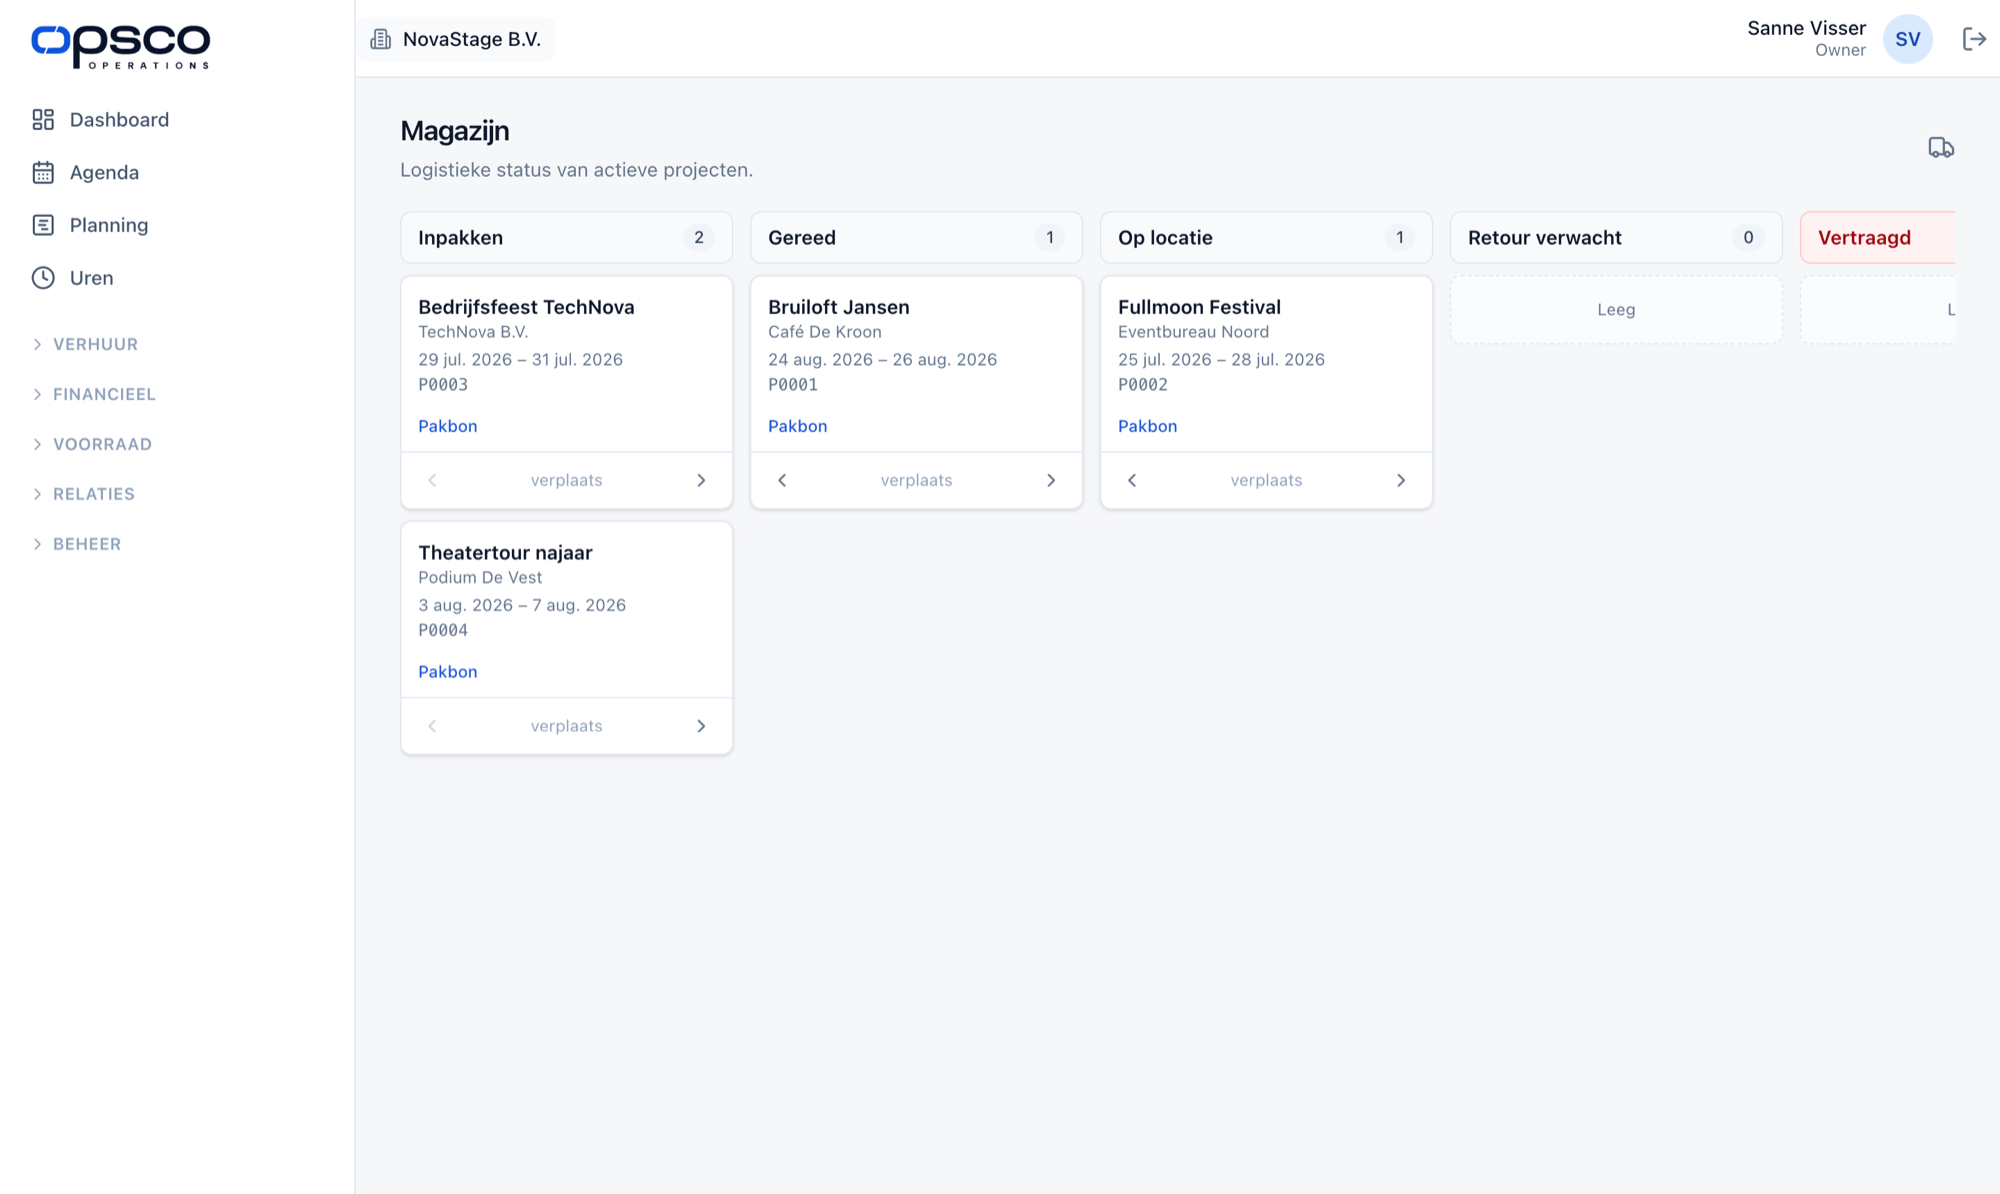The image size is (2000, 1194).
Task: Open the Bruiloft Jansen card title
Action: (x=839, y=307)
